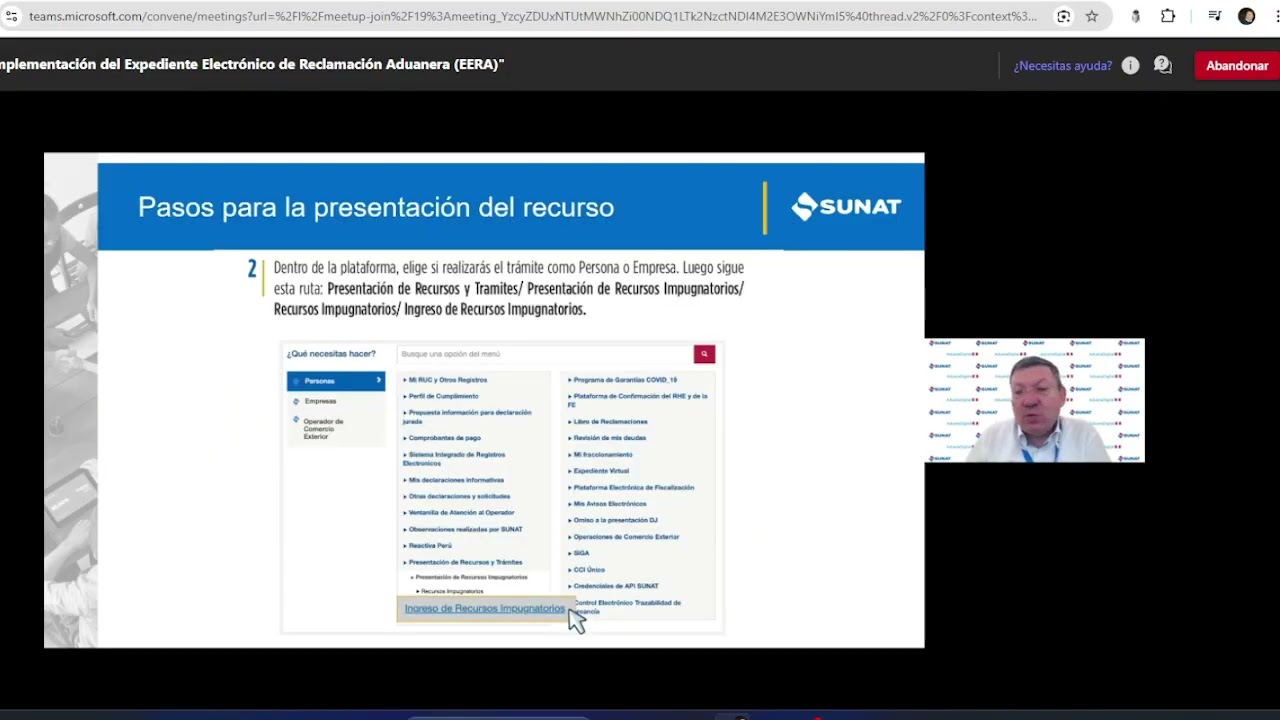Expand Propuesta información para declaración jurada
This screenshot has height=720, width=1280.
[467, 417]
